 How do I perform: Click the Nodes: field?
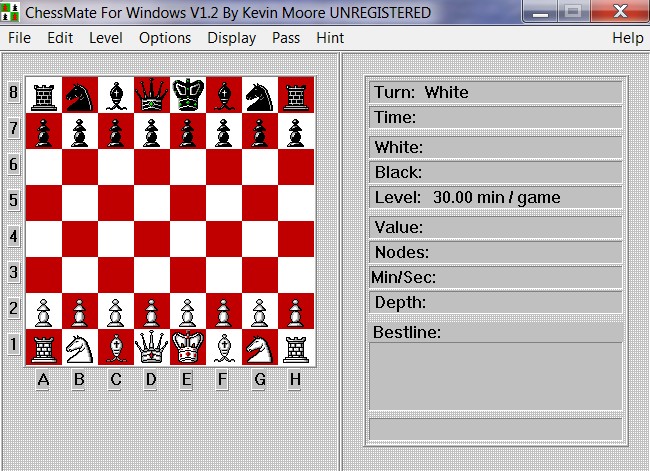click(x=496, y=252)
